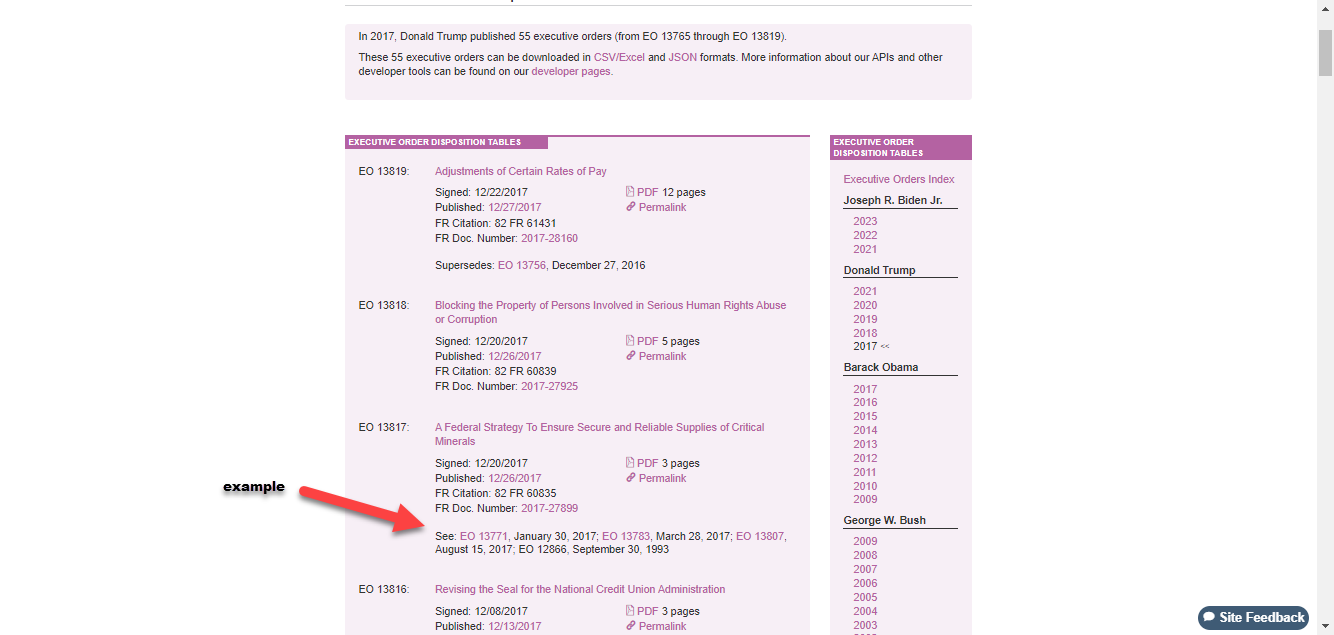Viewport: 1334px width, 635px height.
Task: Click the 'FR Citation: 82 FR 60839' text
Action: click(x=496, y=371)
